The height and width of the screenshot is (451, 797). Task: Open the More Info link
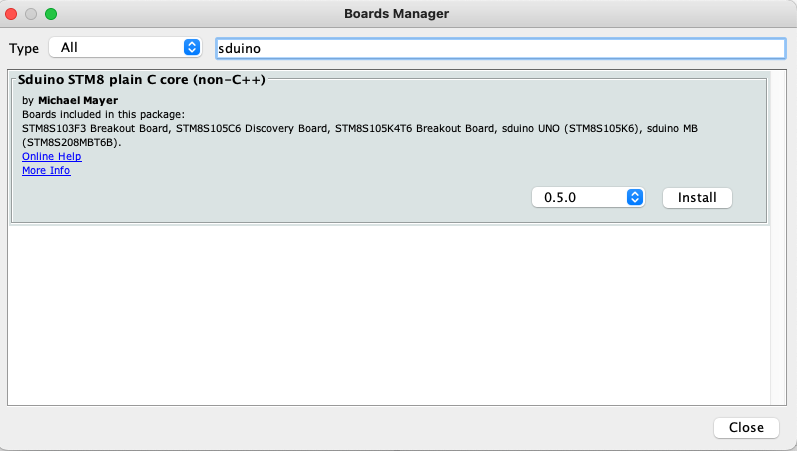pyautogui.click(x=46, y=170)
